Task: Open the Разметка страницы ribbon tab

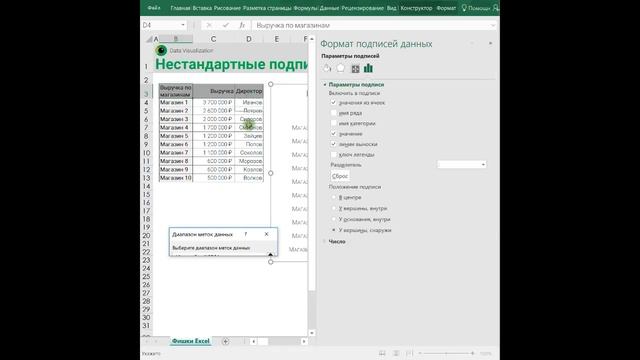Action: pos(267,8)
